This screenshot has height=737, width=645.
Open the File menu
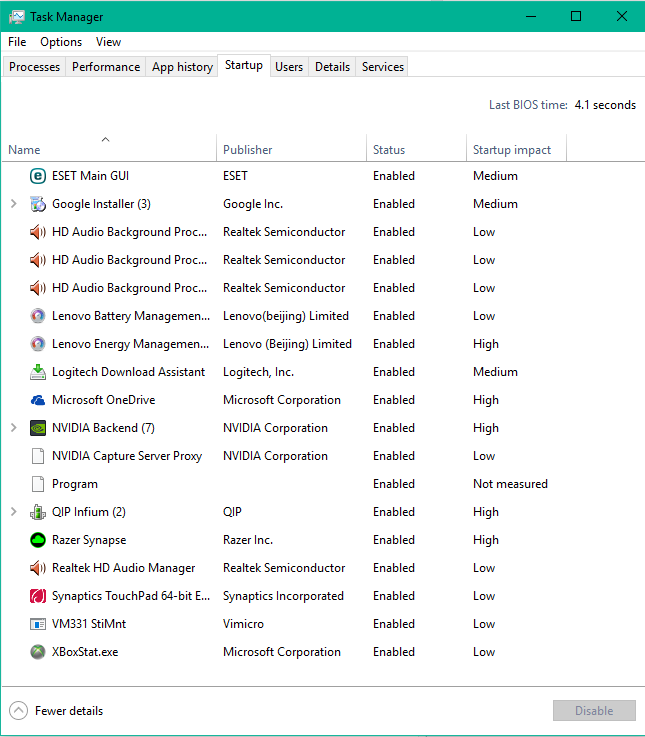(17, 42)
